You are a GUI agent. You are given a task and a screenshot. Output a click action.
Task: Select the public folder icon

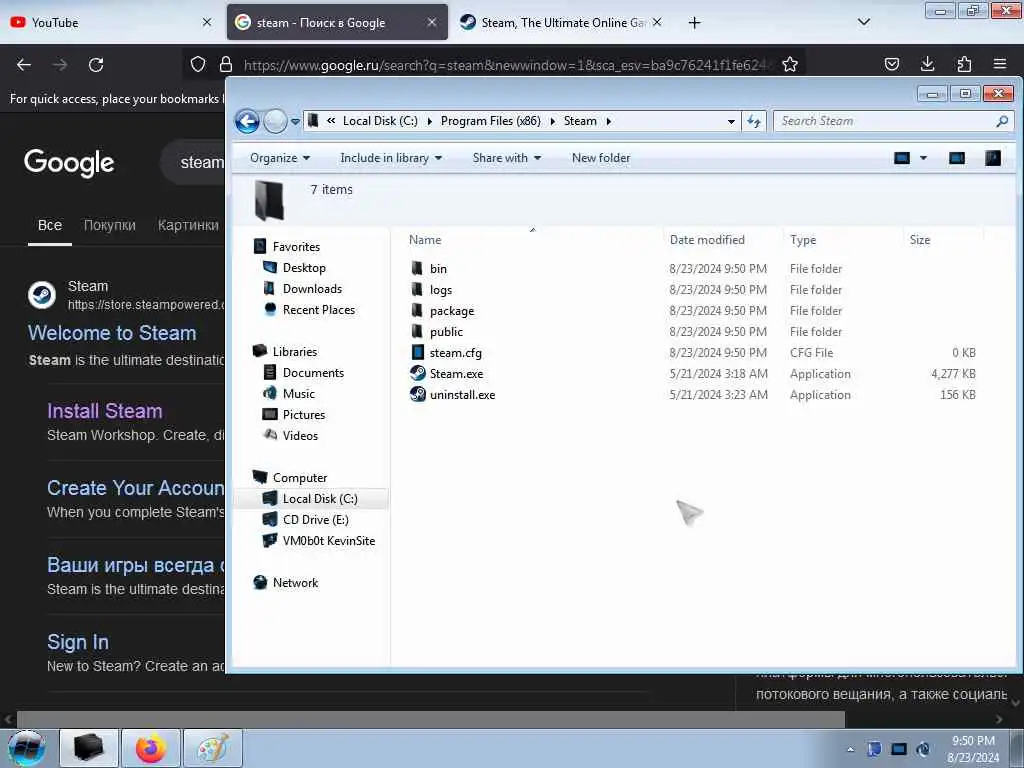417,331
